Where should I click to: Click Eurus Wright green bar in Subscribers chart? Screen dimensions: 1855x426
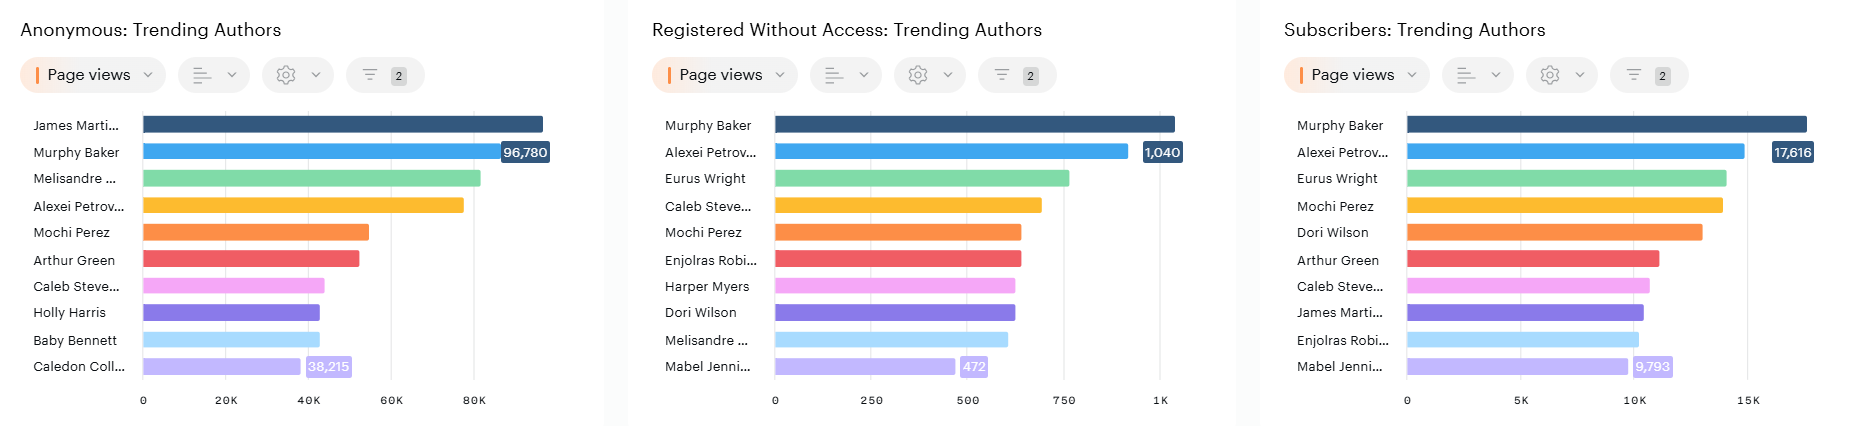click(1566, 179)
